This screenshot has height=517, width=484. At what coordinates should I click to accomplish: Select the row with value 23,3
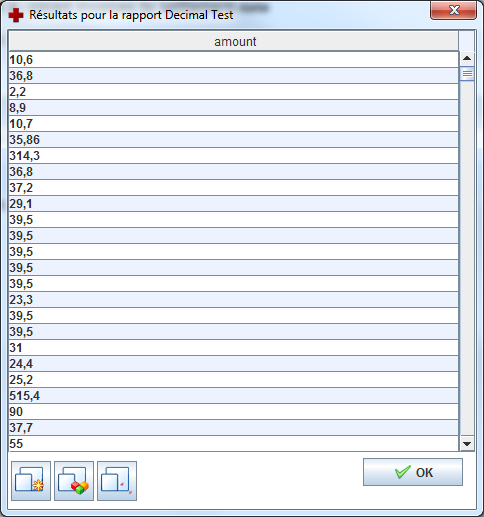pyautogui.click(x=234, y=300)
